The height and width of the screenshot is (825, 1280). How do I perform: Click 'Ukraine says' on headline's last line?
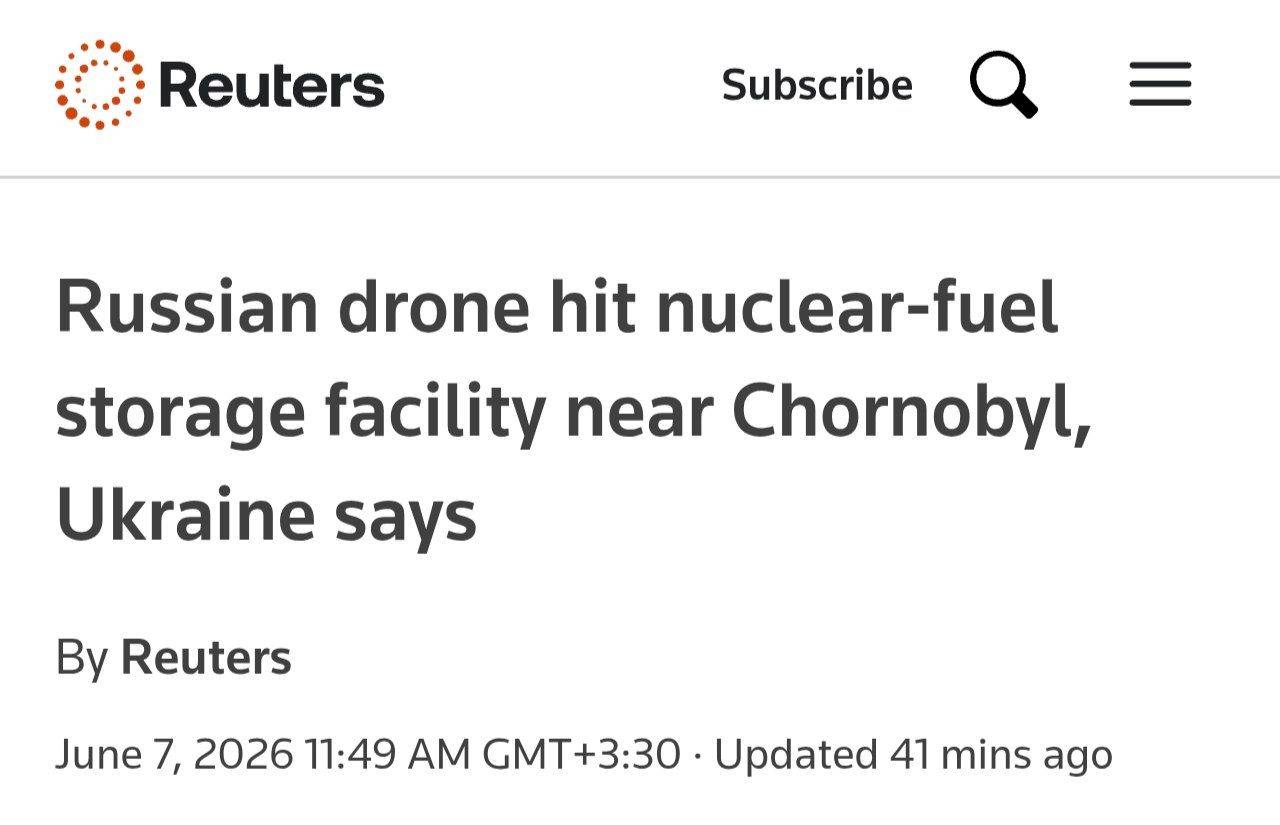coord(266,518)
